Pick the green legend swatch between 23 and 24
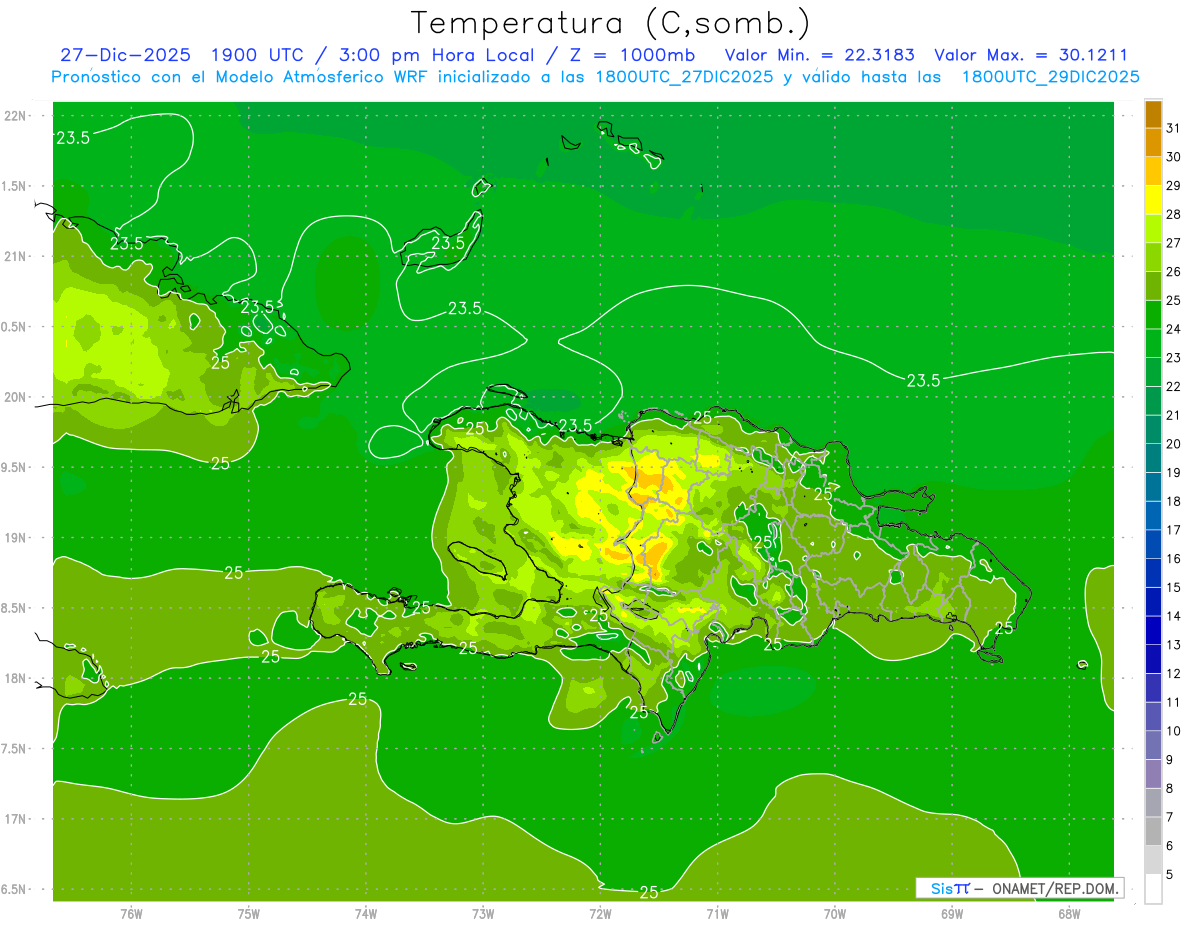 (1153, 344)
